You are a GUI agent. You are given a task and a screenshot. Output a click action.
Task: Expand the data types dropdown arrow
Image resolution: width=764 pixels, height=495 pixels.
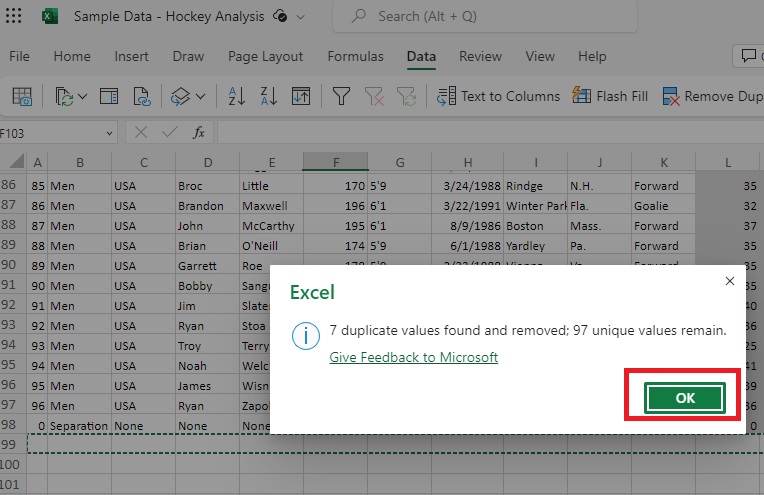200,96
